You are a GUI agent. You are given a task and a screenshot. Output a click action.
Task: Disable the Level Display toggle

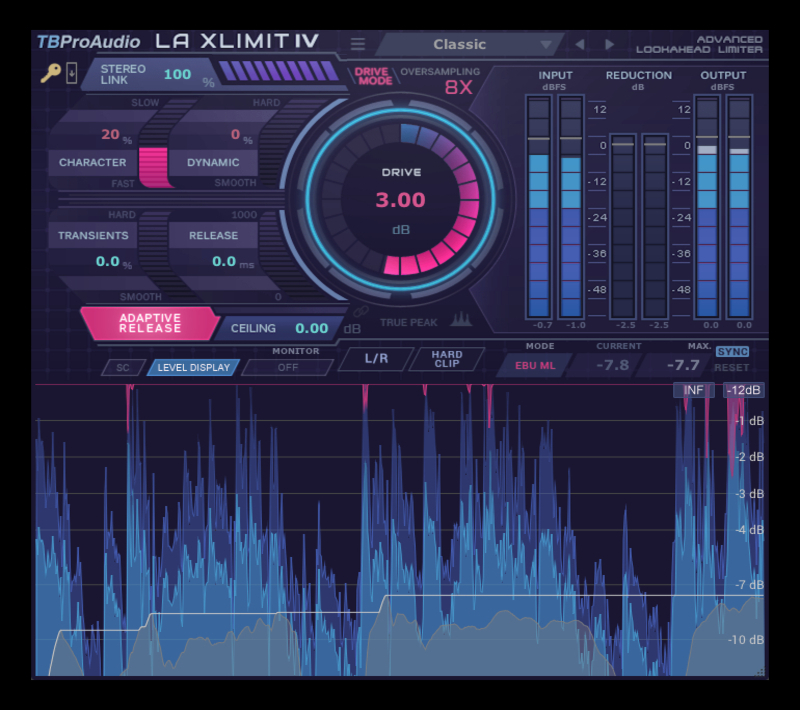pos(194,367)
